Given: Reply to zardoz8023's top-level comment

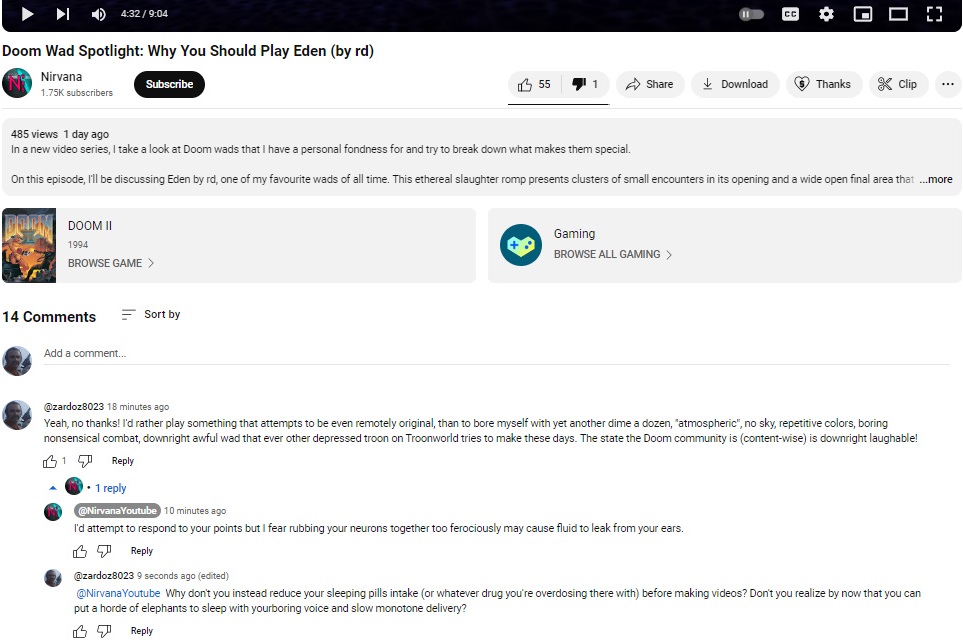Looking at the screenshot, I should point(123,461).
